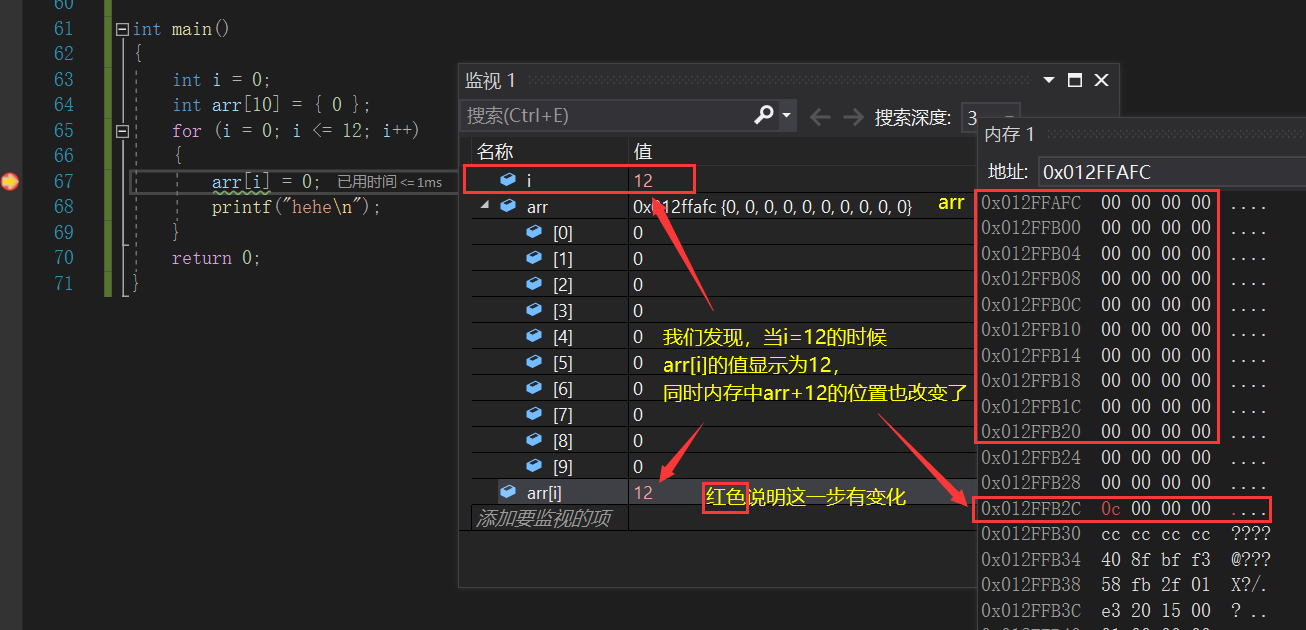Click the search magnifier icon in Watch window
This screenshot has width=1306, height=630.
click(764, 115)
